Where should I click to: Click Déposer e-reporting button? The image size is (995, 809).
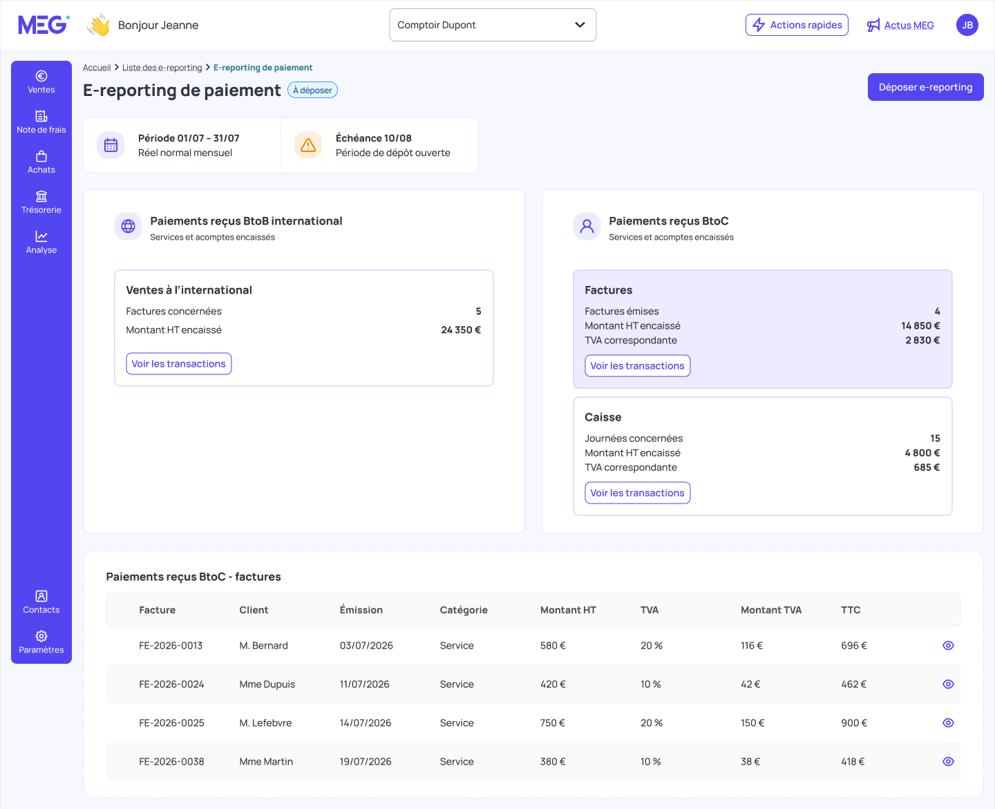925,87
